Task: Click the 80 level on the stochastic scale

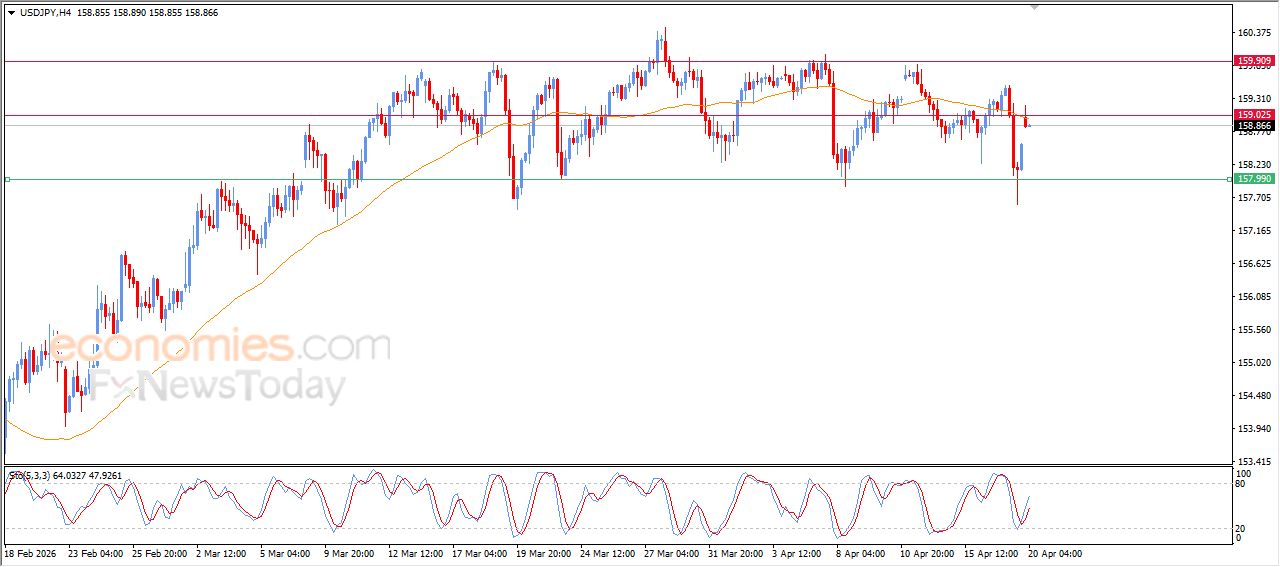Action: point(1242,484)
